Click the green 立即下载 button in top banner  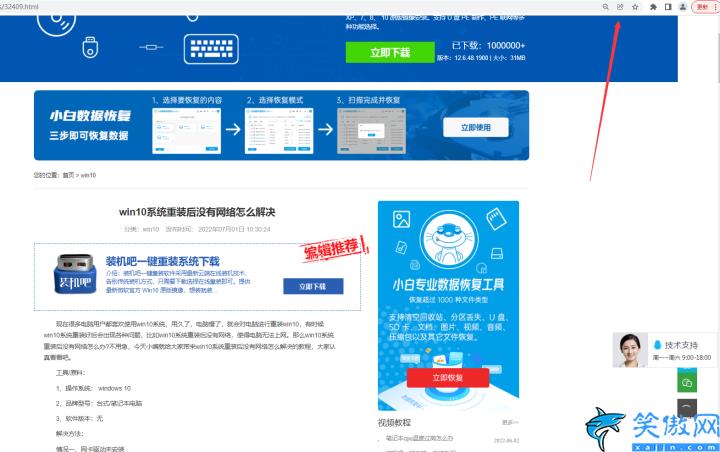390,52
